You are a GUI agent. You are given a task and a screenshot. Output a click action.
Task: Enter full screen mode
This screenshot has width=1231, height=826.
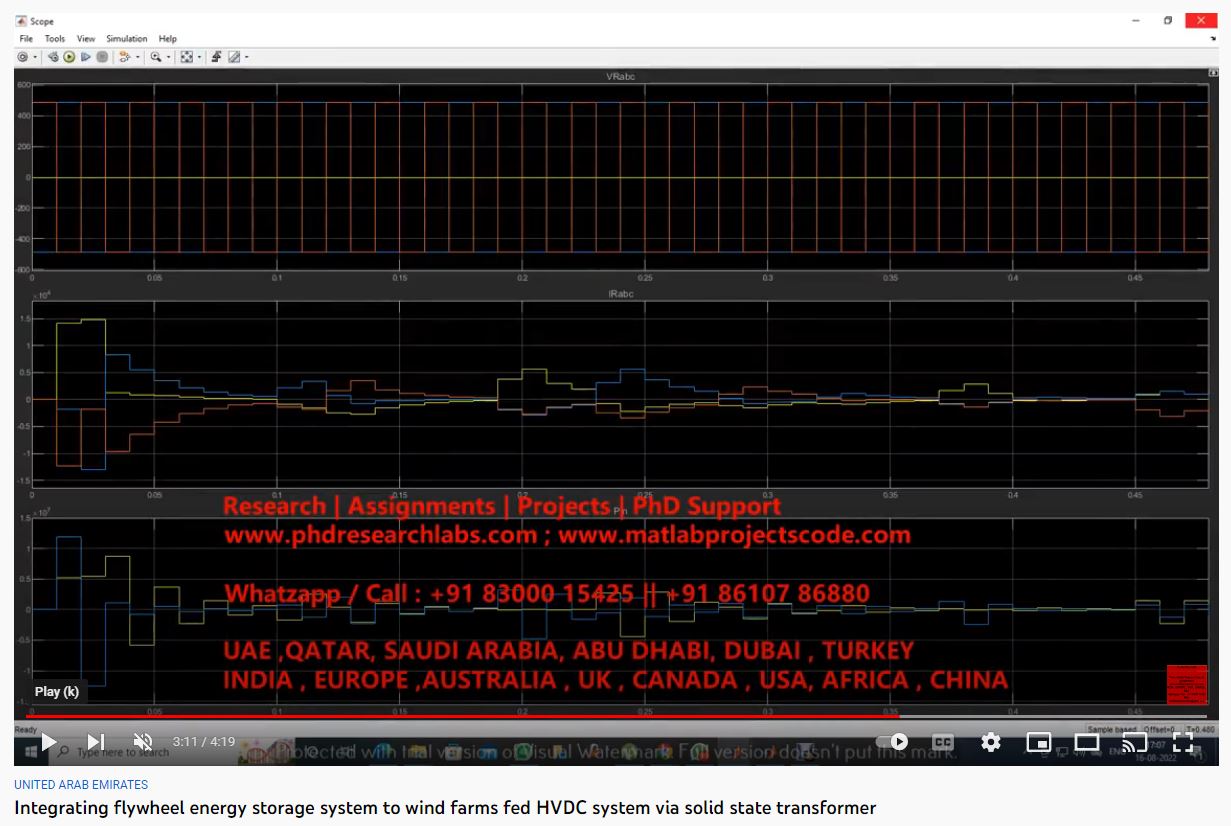pos(1183,742)
